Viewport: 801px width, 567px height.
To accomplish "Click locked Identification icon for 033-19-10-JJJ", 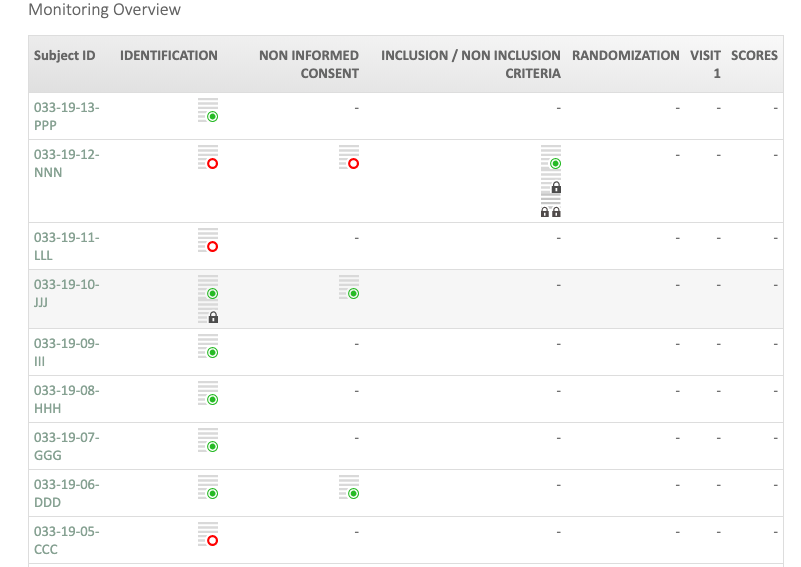I will pos(208,312).
